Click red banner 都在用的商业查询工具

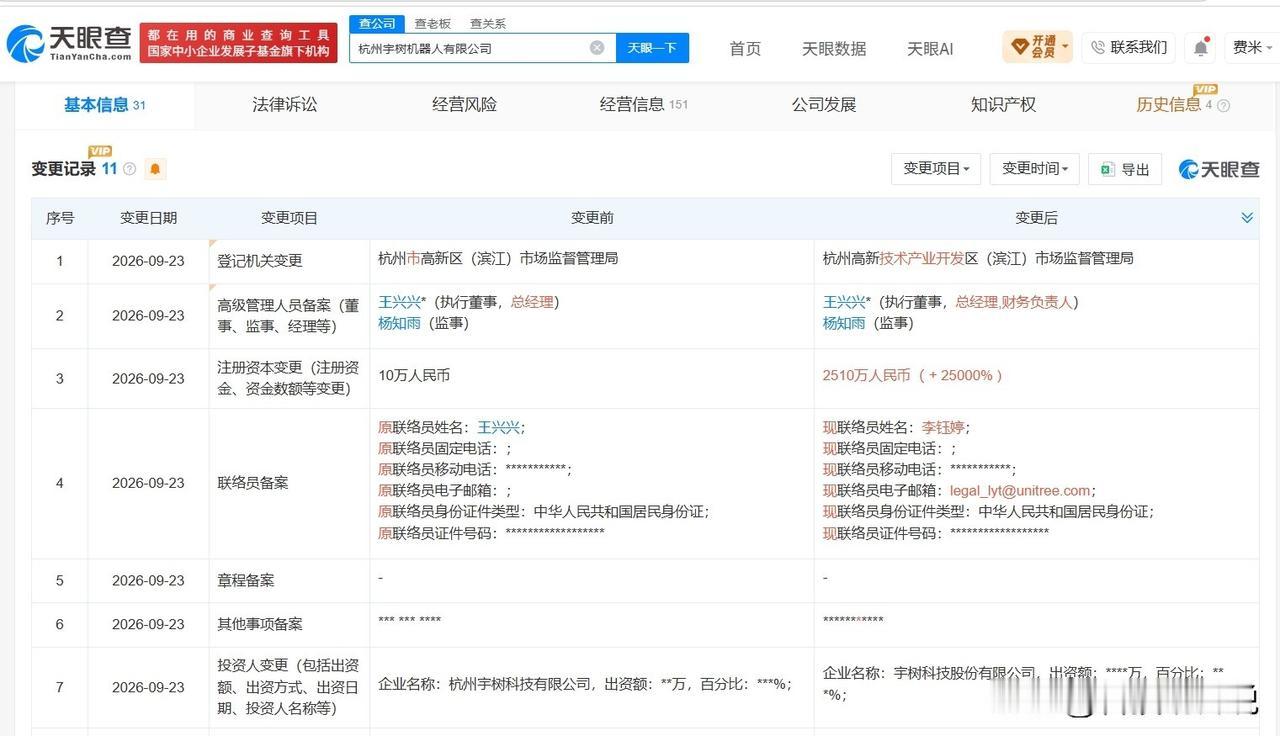click(x=239, y=43)
